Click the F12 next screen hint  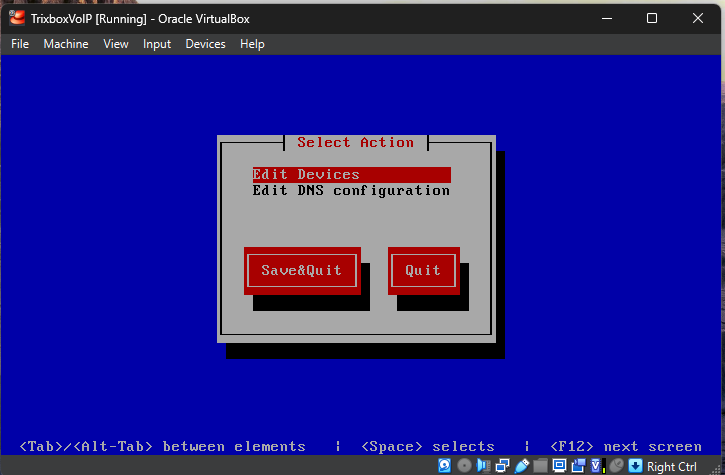coord(626,446)
